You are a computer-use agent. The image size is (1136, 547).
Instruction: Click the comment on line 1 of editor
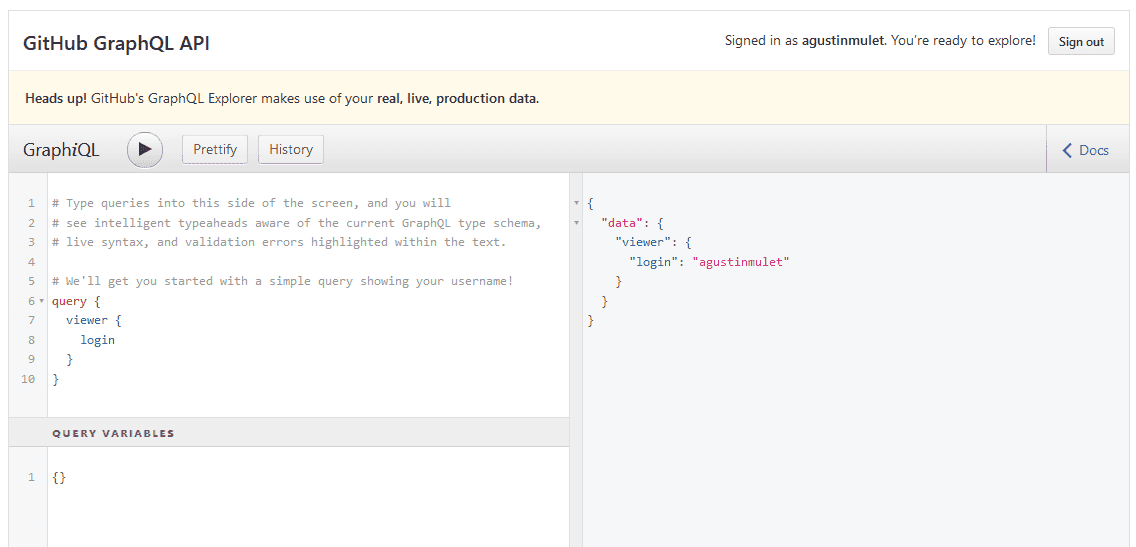[251, 204]
